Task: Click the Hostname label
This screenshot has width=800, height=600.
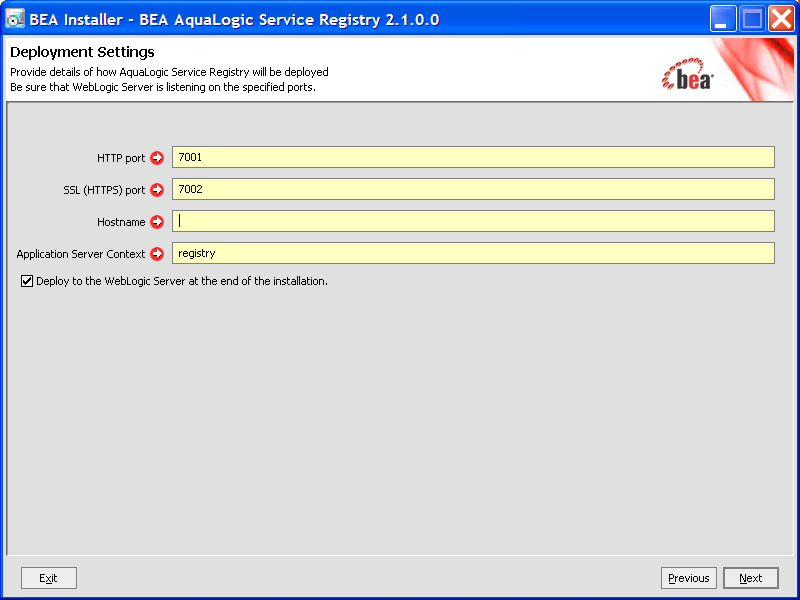Action: click(121, 222)
